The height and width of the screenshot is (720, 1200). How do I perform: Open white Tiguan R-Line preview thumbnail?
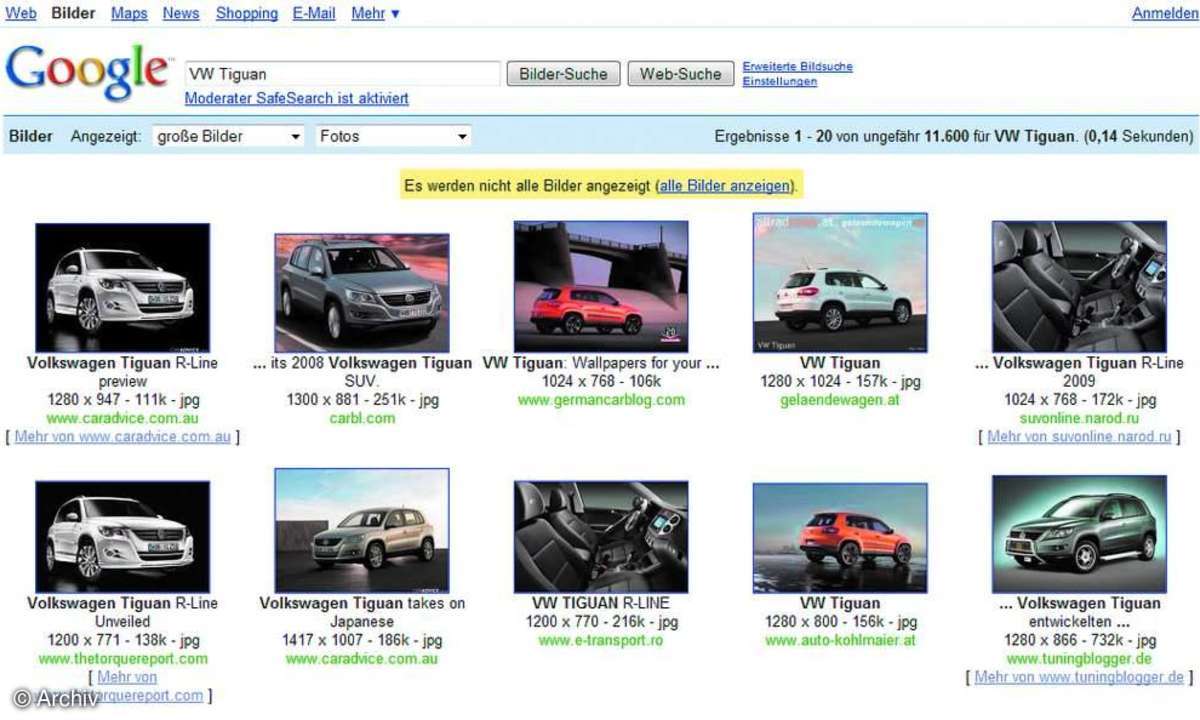tap(123, 287)
